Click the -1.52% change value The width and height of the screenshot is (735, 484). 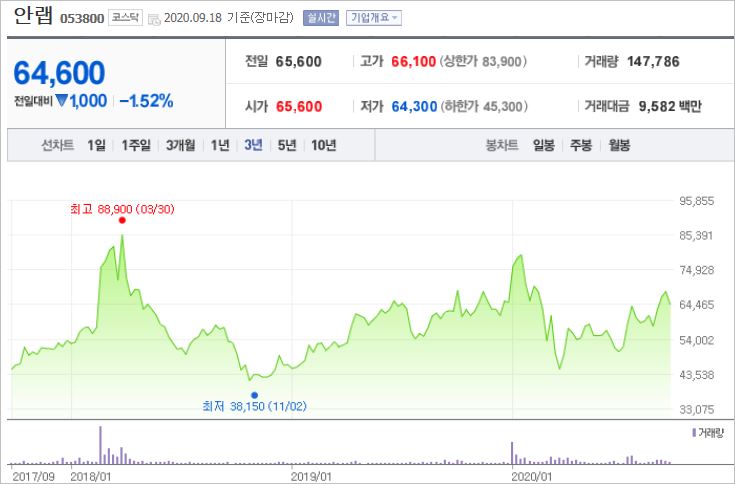146,101
